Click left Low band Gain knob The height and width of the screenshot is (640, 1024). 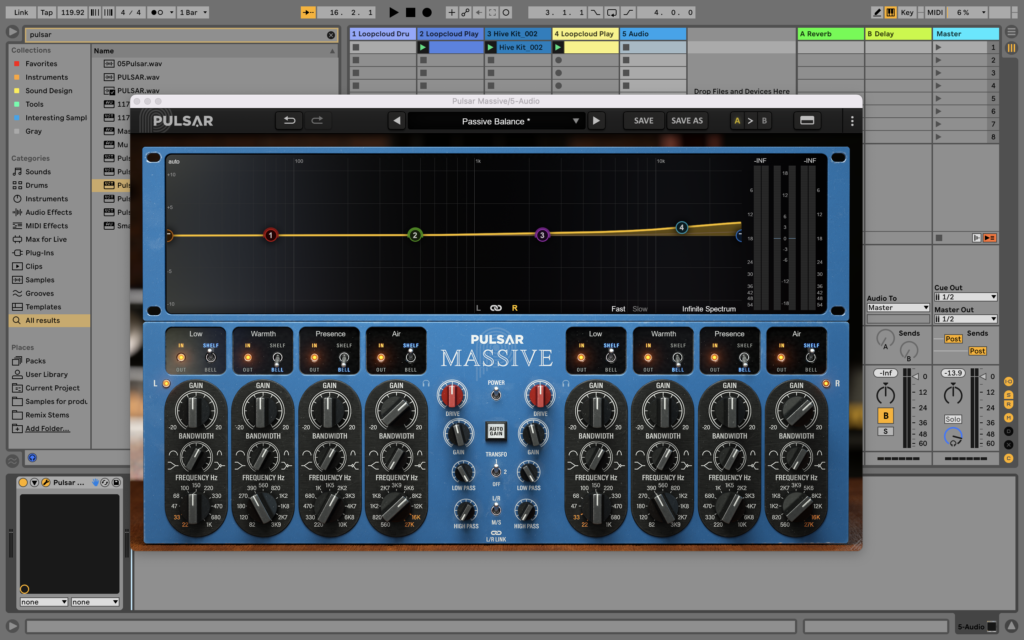[195, 410]
